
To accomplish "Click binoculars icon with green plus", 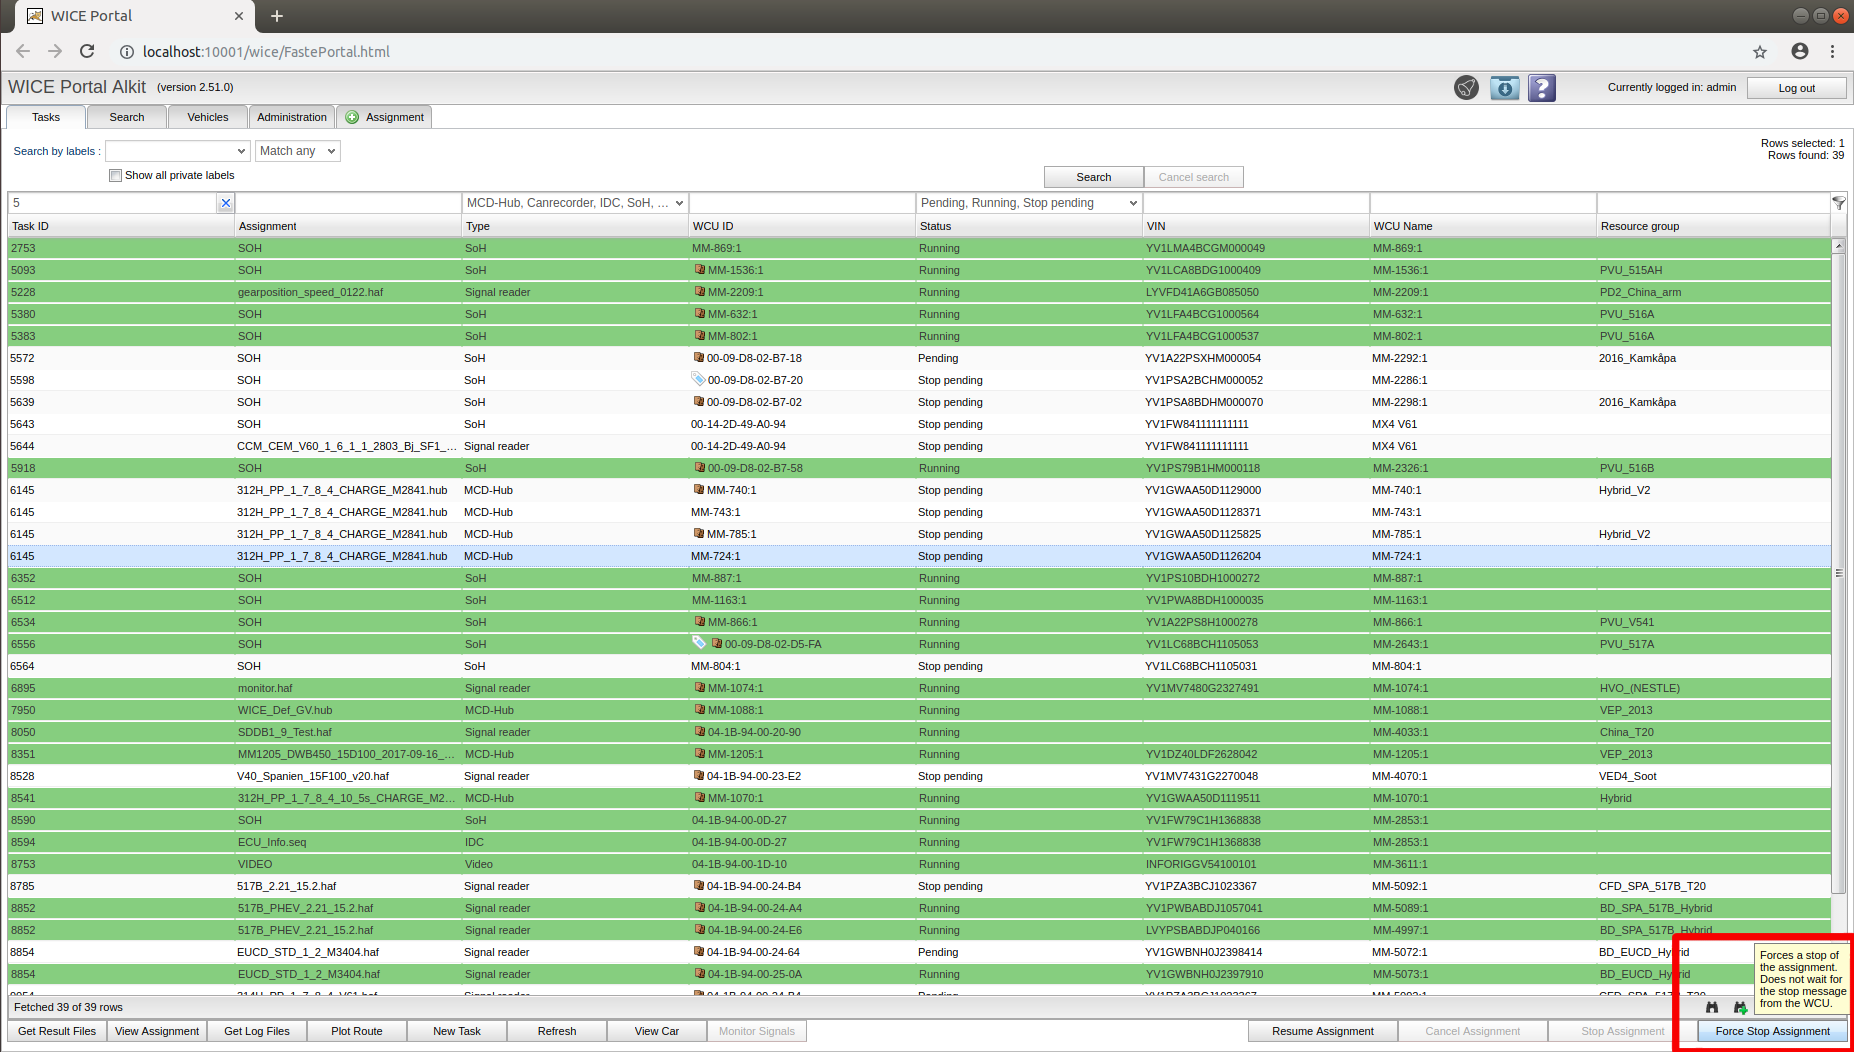I will (x=1740, y=1007).
